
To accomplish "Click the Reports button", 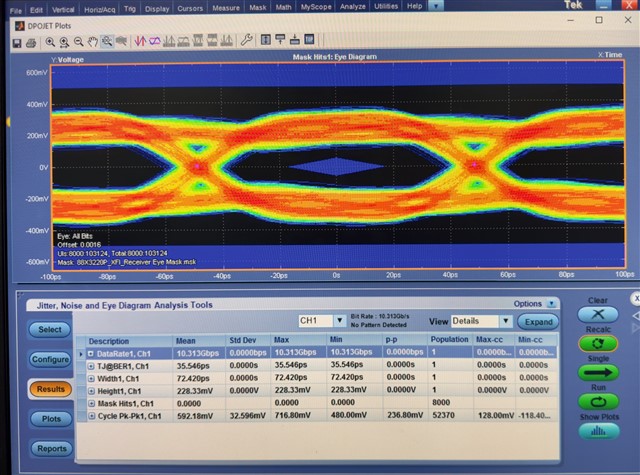I will pos(52,448).
